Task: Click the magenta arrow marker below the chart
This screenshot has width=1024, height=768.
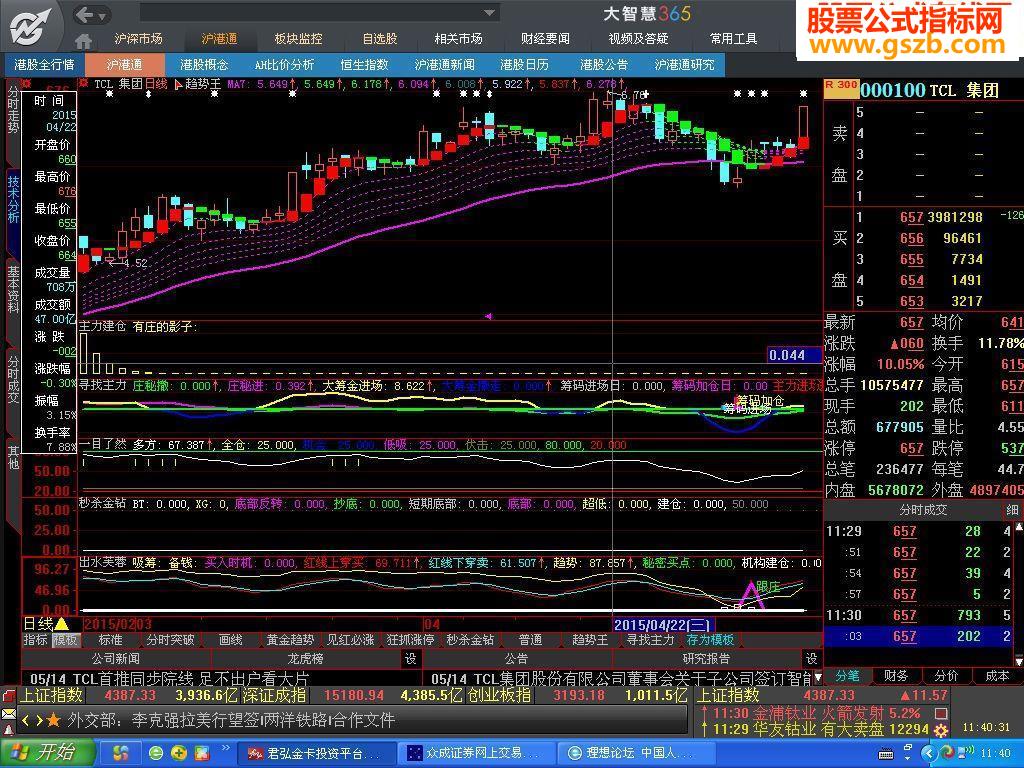Action: (488, 316)
